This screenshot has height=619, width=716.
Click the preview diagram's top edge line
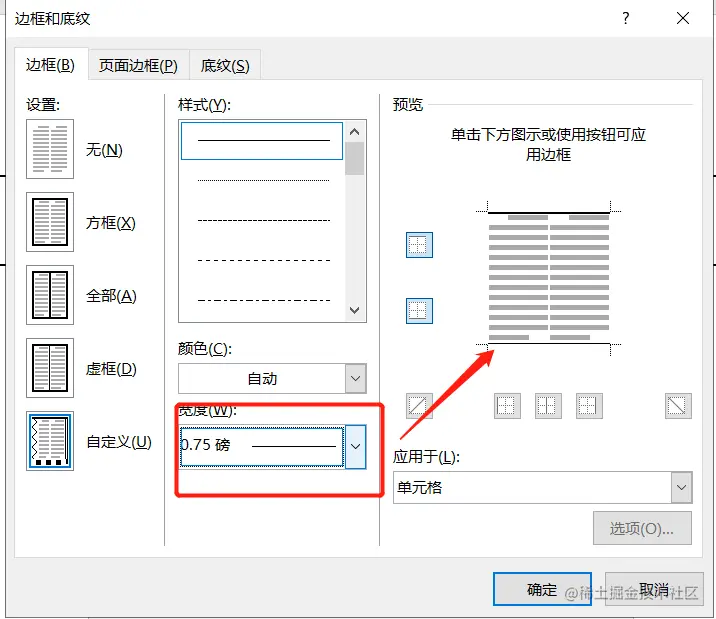click(549, 213)
